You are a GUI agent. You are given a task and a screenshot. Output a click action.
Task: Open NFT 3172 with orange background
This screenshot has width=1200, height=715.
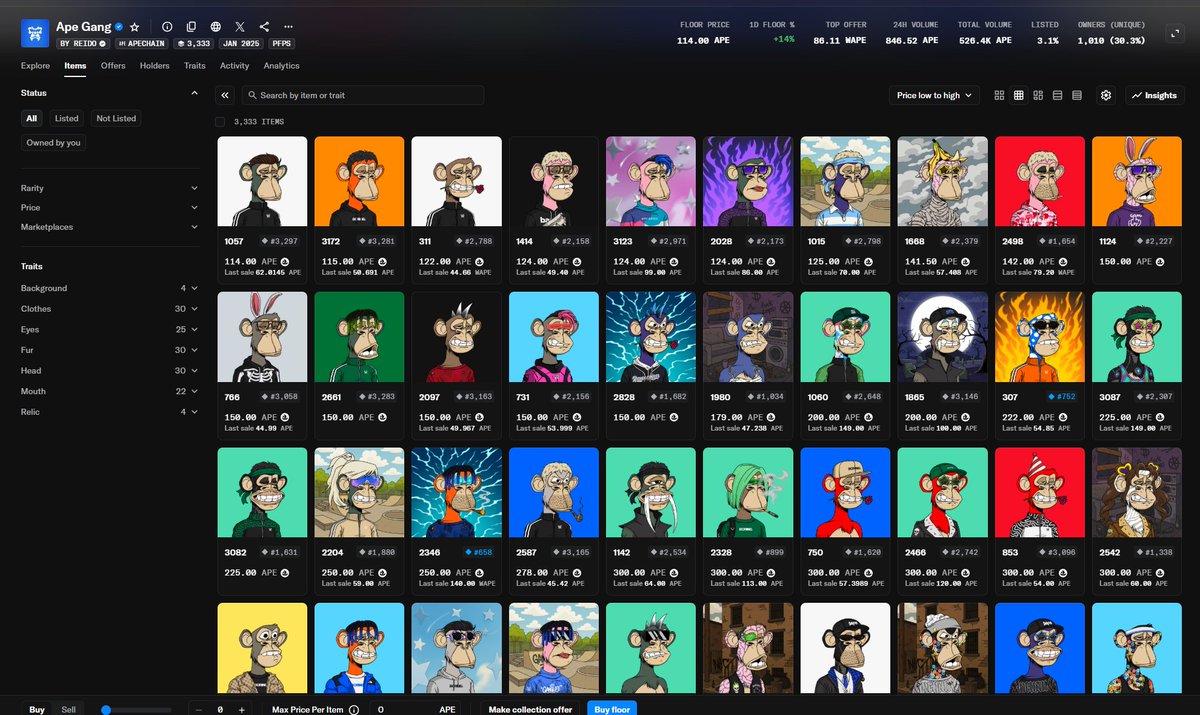click(x=359, y=181)
